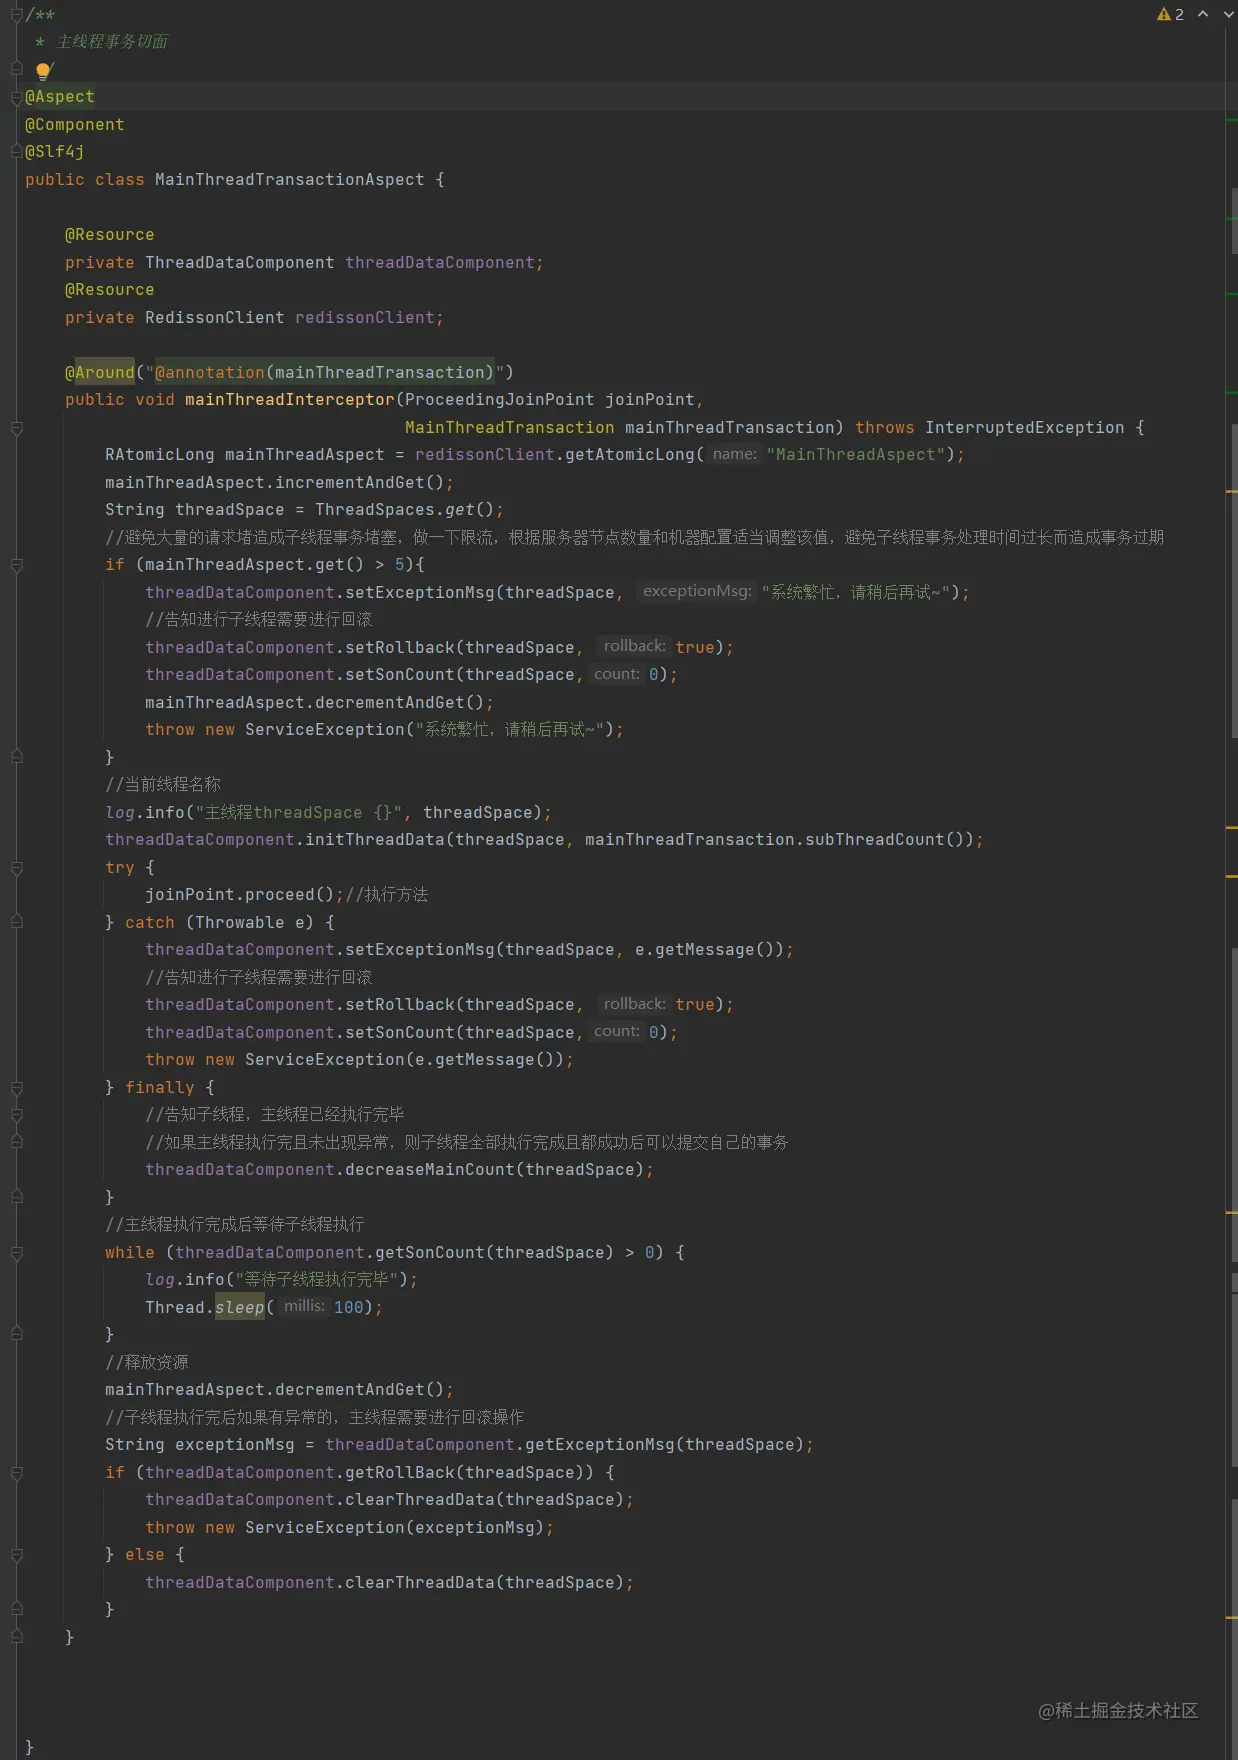Click the 主线程事务切面 Javadoc description
Viewport: 1238px width, 1760px height.
coord(112,42)
